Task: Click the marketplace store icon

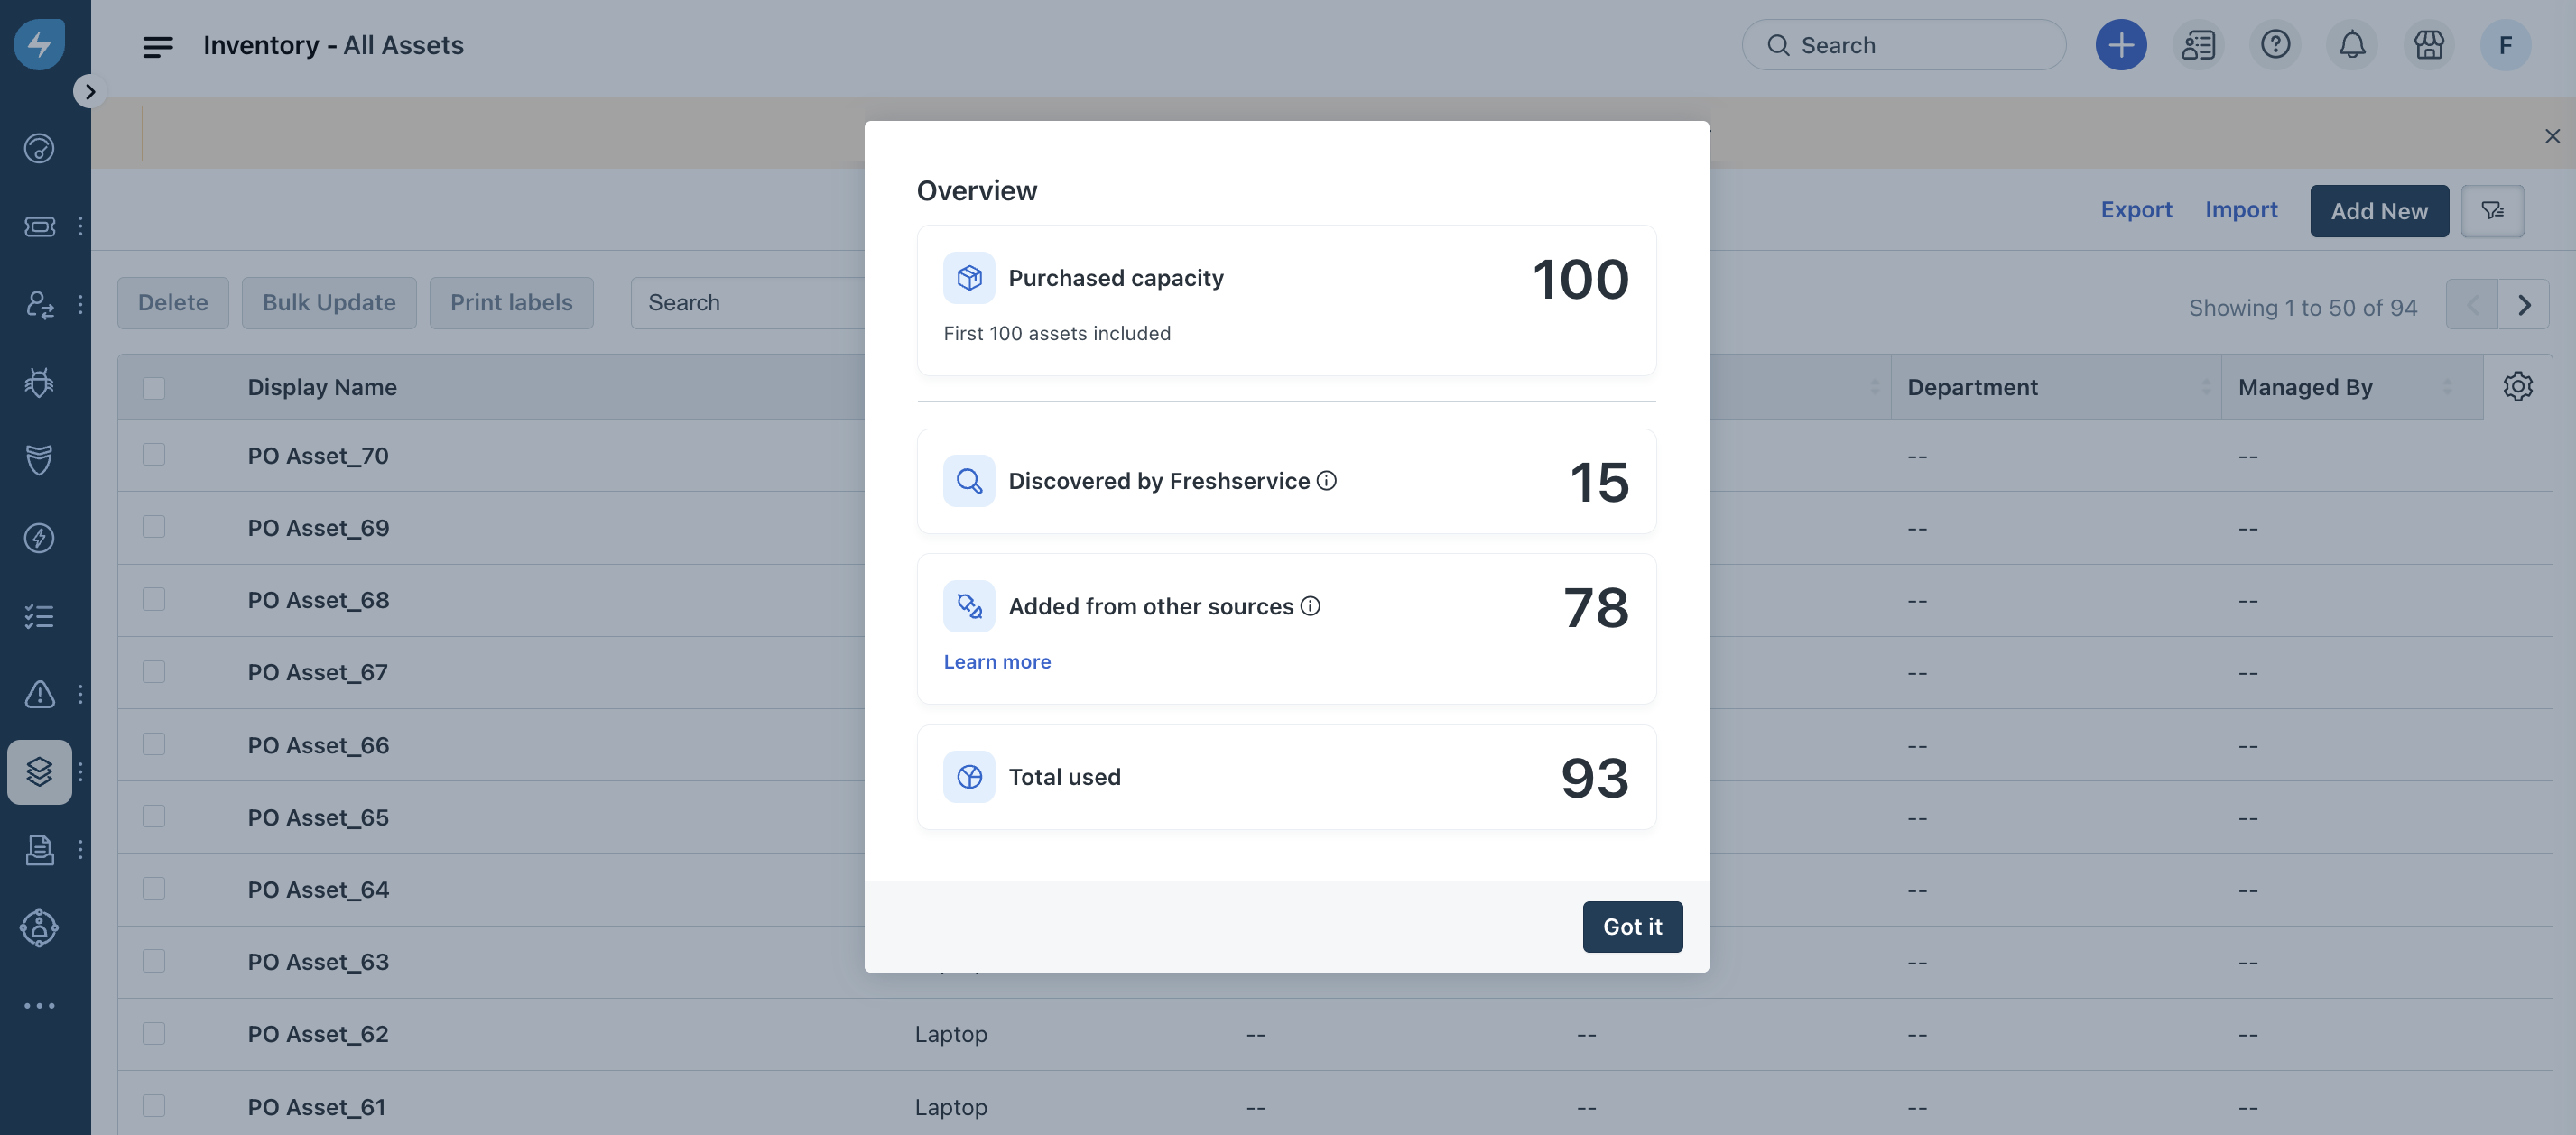Action: (2428, 45)
